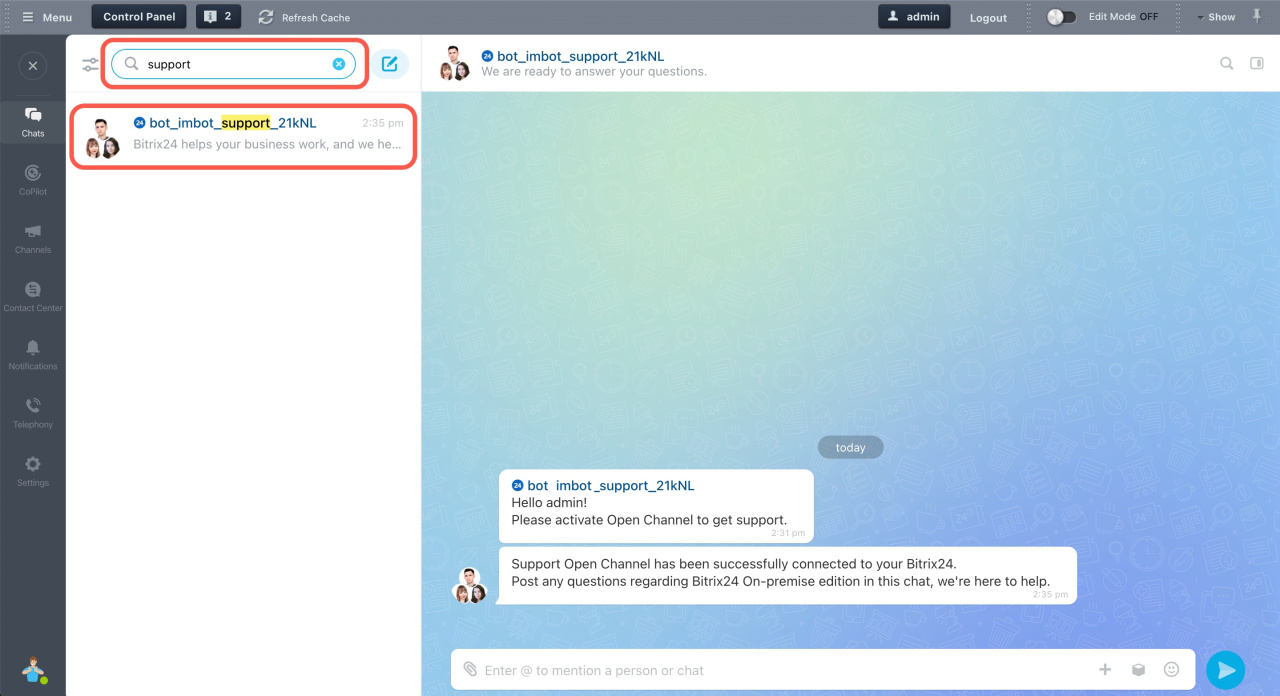This screenshot has width=1280, height=696.
Task: Open the chat search magnifier icon
Action: 1226,64
